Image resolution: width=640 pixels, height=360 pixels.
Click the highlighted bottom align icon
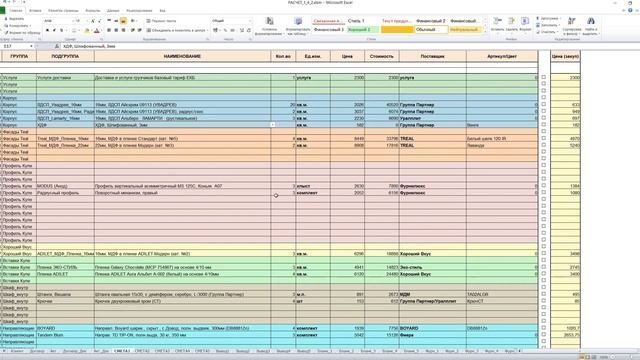(123, 21)
